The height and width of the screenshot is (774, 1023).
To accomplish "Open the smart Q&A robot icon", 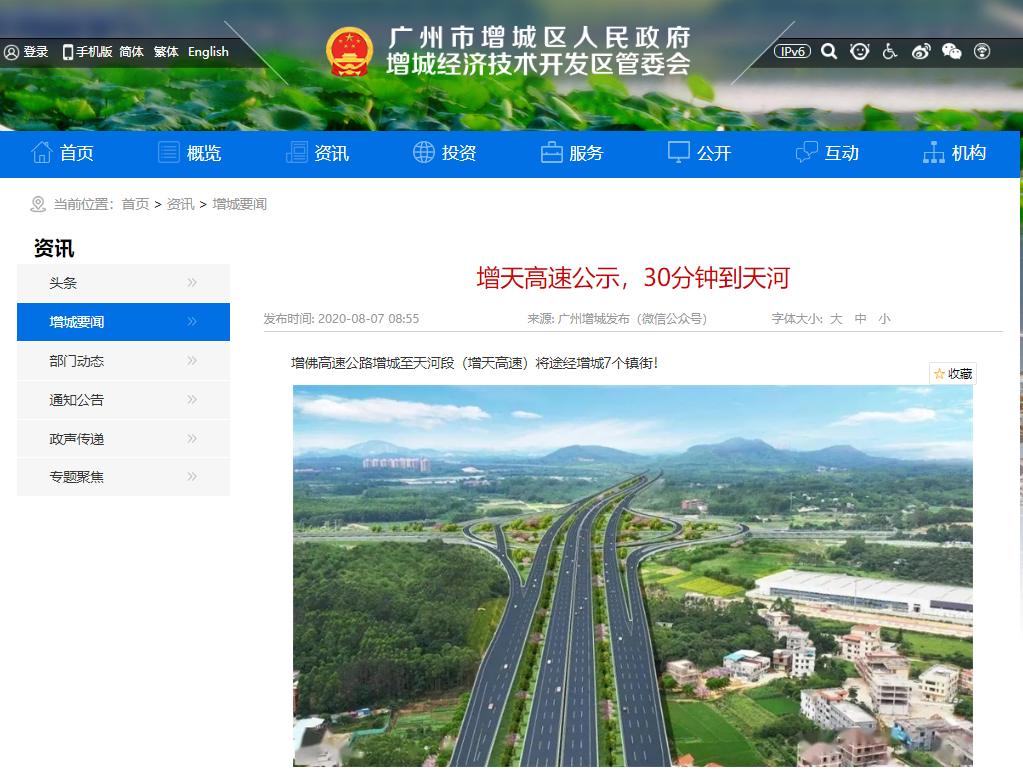I will 859,51.
